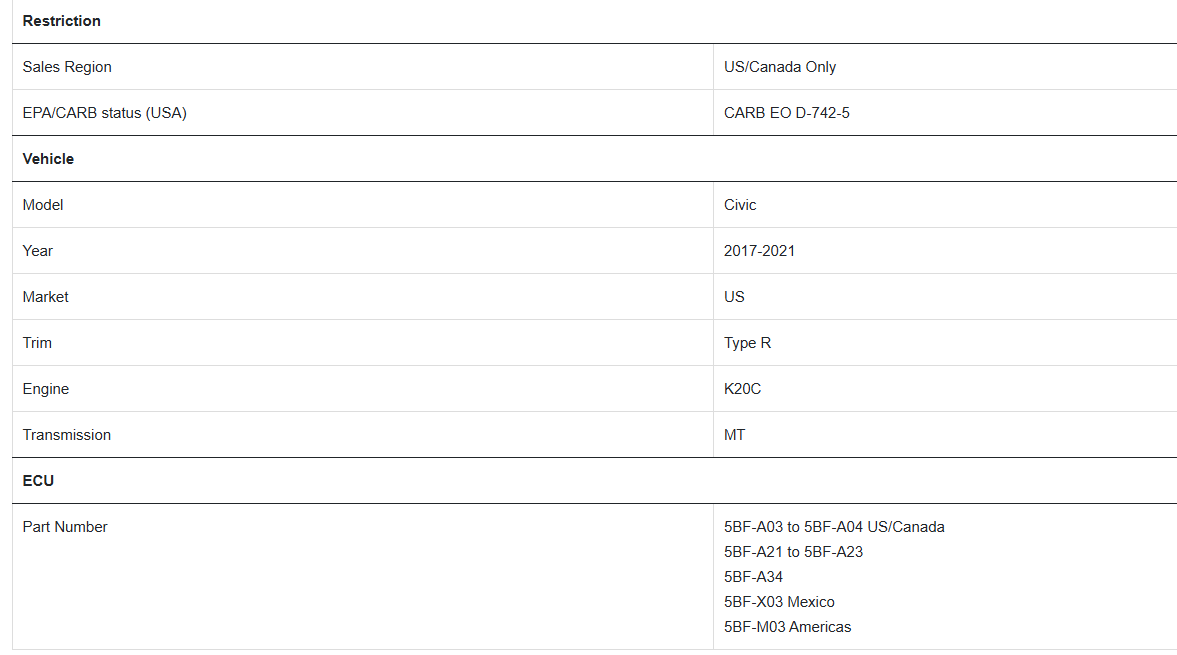Select the Model row label
Screen dimensions: 1177x655
coord(43,205)
